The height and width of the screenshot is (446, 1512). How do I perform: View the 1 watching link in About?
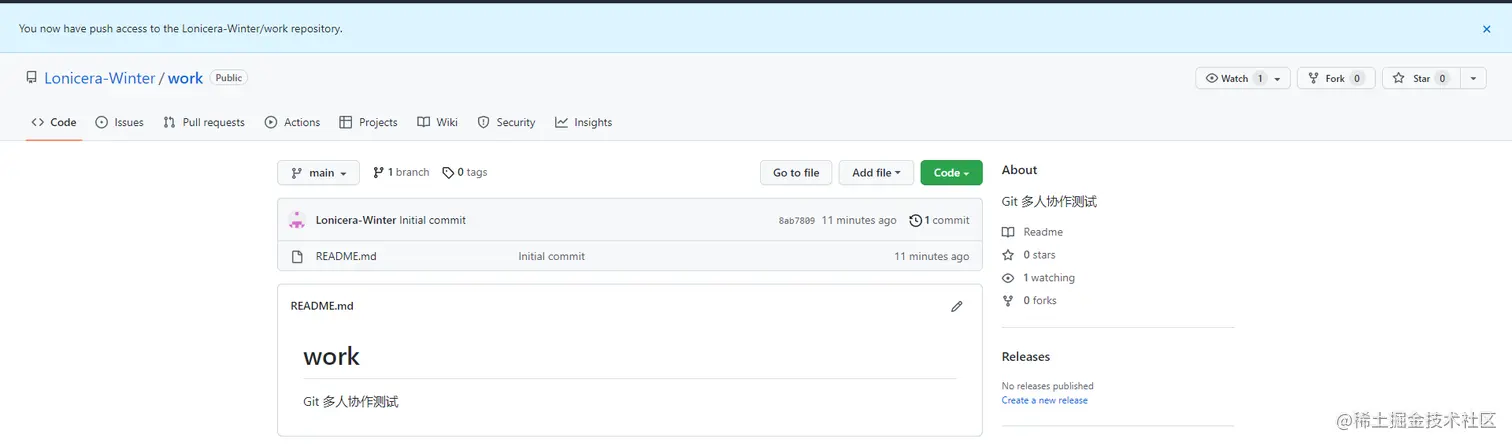coord(1039,278)
